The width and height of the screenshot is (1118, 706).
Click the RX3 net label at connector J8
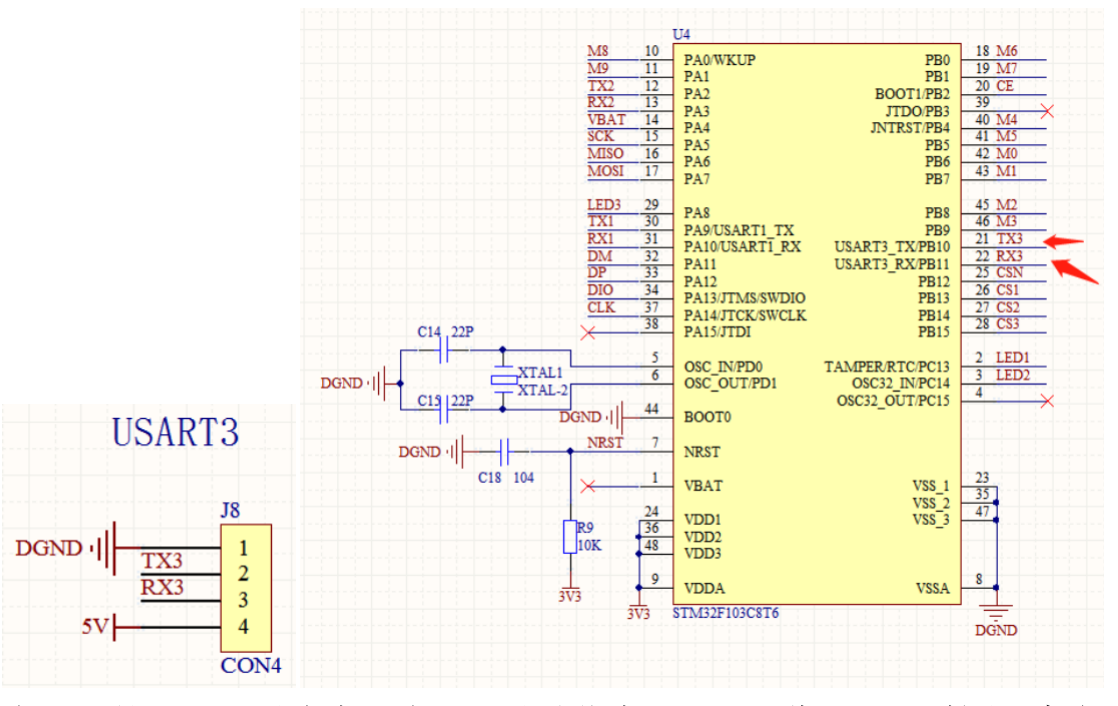[x=162, y=588]
